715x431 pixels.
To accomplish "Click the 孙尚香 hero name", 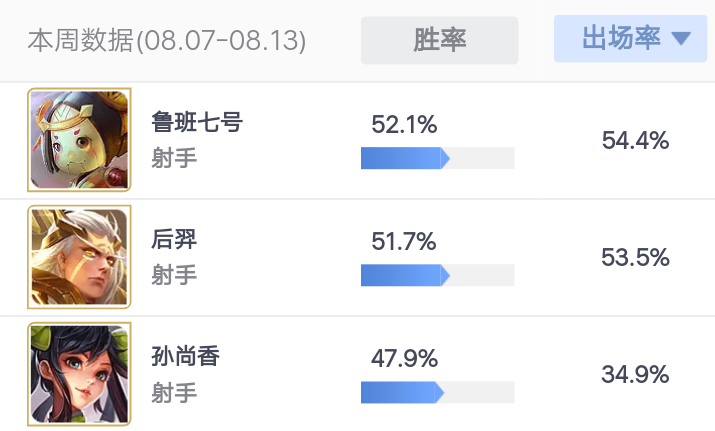I will coord(185,356).
